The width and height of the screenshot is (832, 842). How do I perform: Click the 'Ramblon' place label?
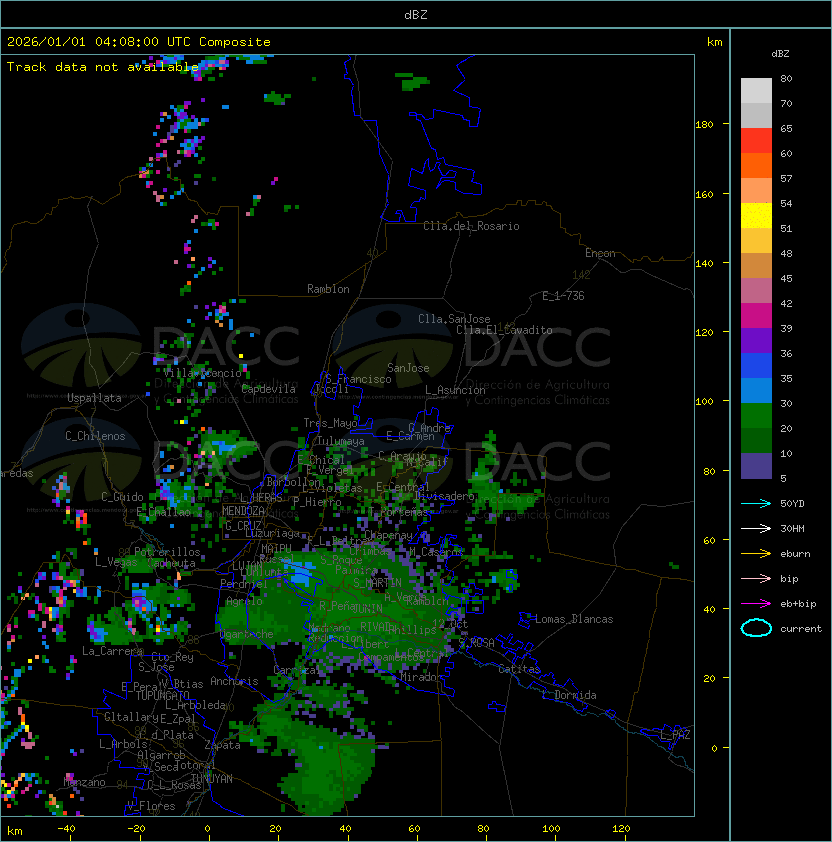point(328,289)
